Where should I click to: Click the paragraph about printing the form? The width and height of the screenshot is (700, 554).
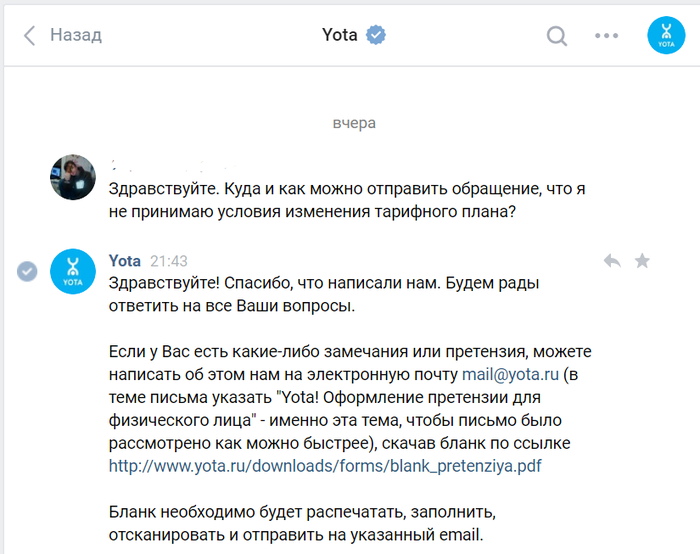[300, 523]
